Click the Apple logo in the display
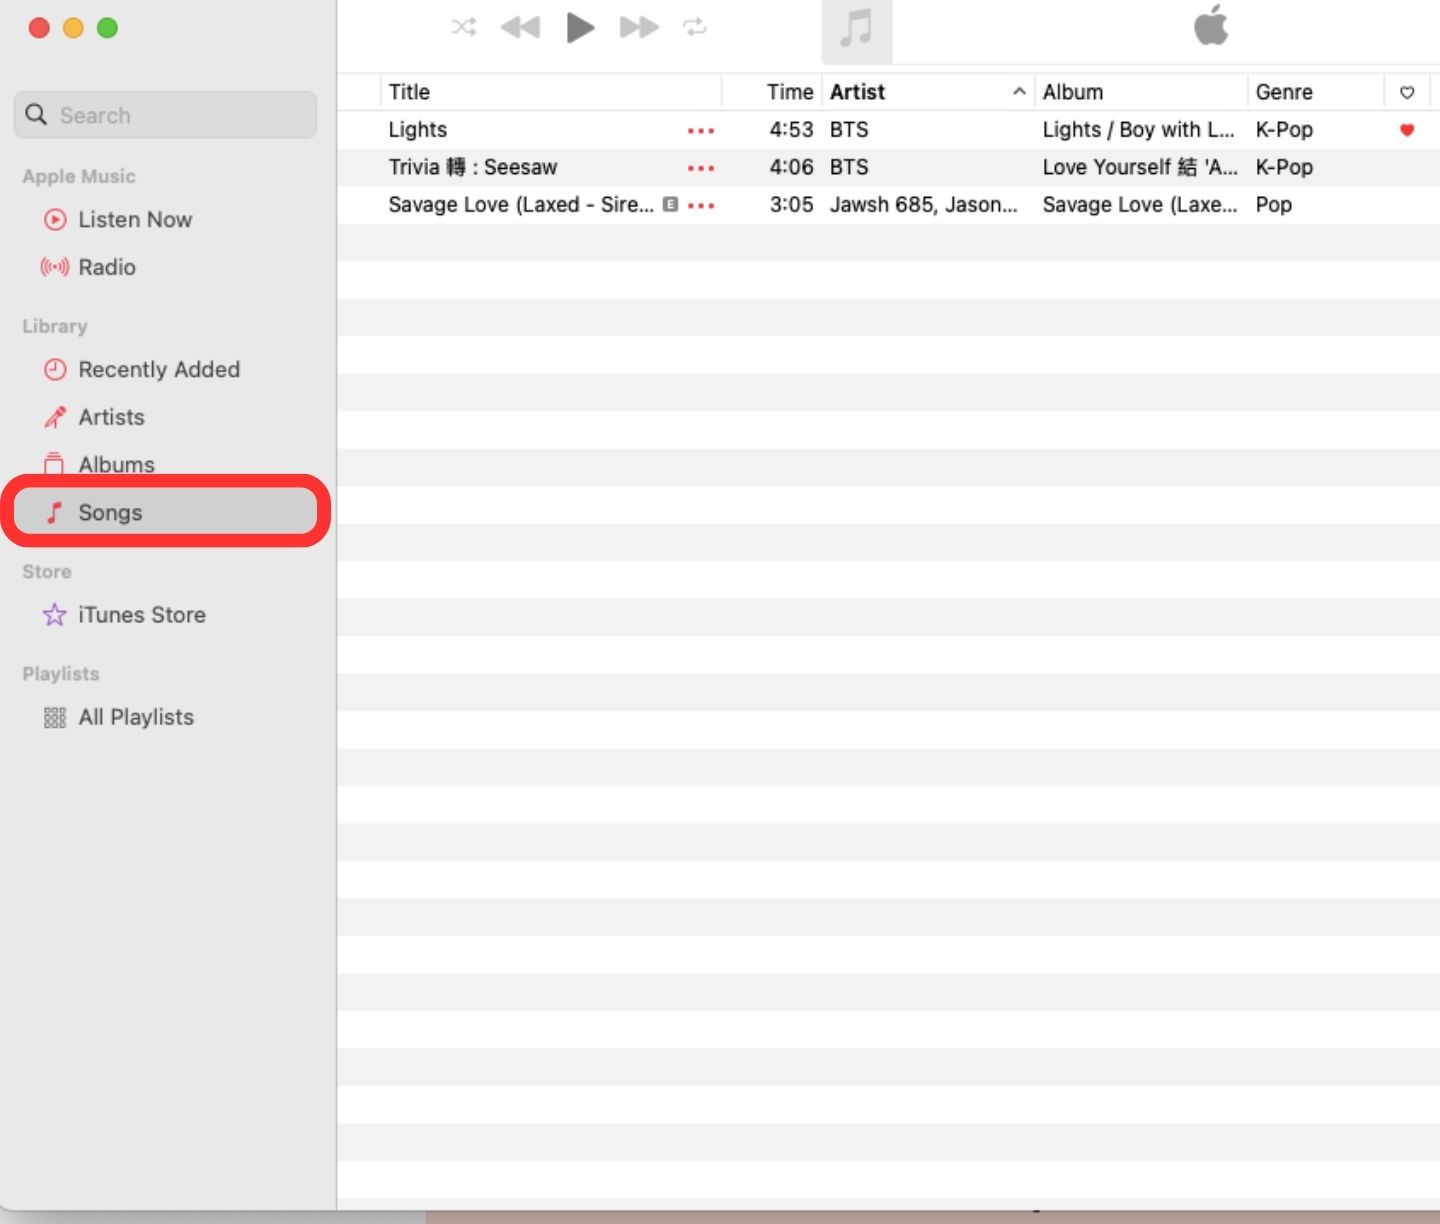This screenshot has width=1440, height=1224. click(x=1211, y=25)
